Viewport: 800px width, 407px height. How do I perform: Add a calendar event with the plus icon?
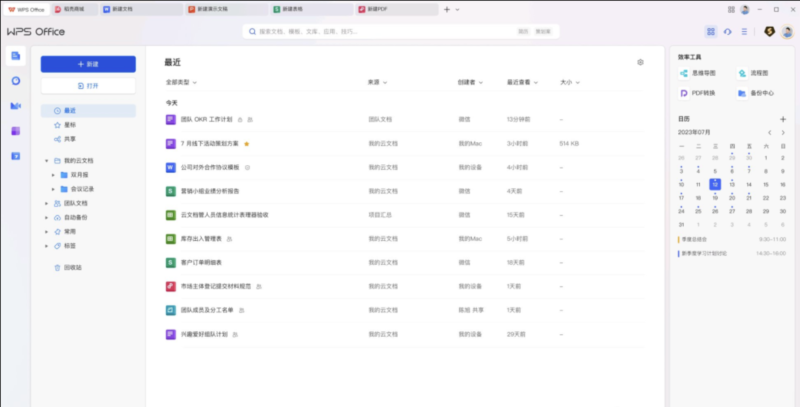coord(783,119)
